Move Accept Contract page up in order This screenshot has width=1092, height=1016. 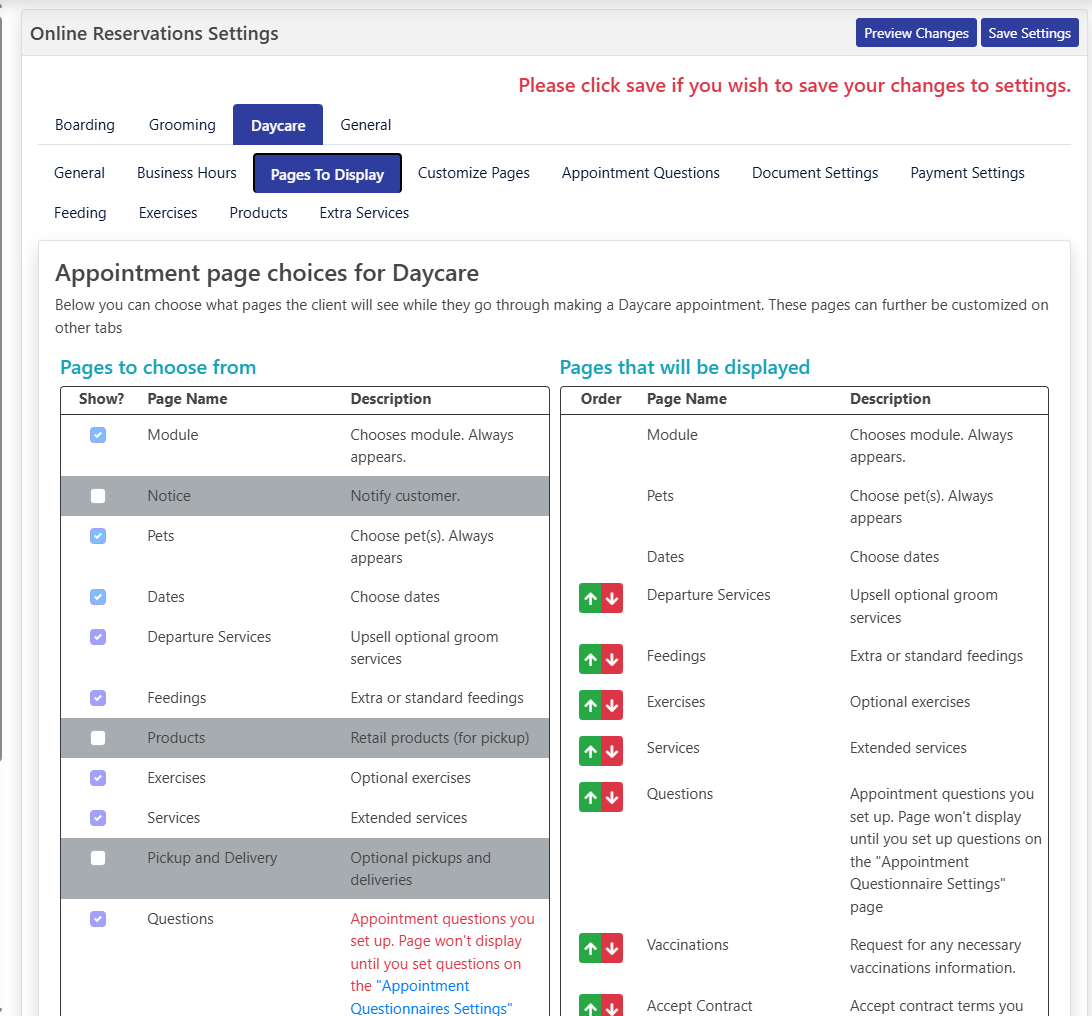(x=590, y=1006)
